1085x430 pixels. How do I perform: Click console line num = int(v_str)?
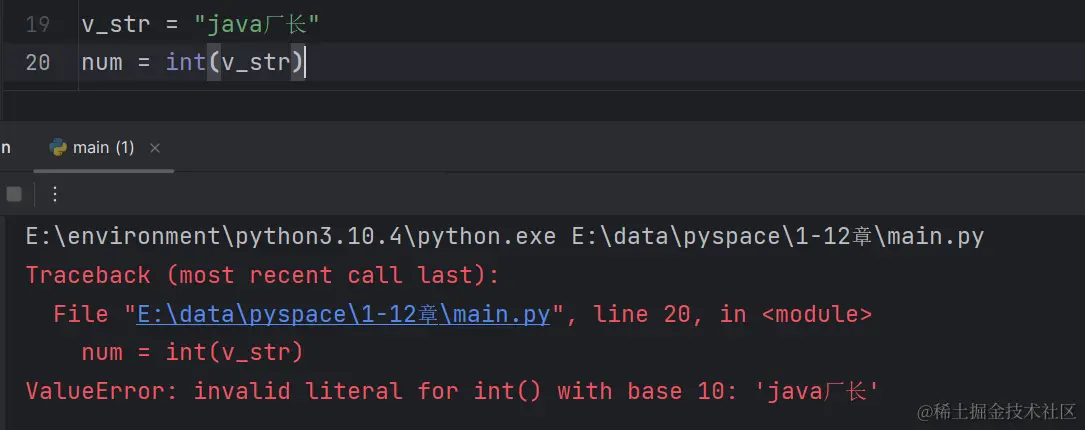tap(192, 353)
